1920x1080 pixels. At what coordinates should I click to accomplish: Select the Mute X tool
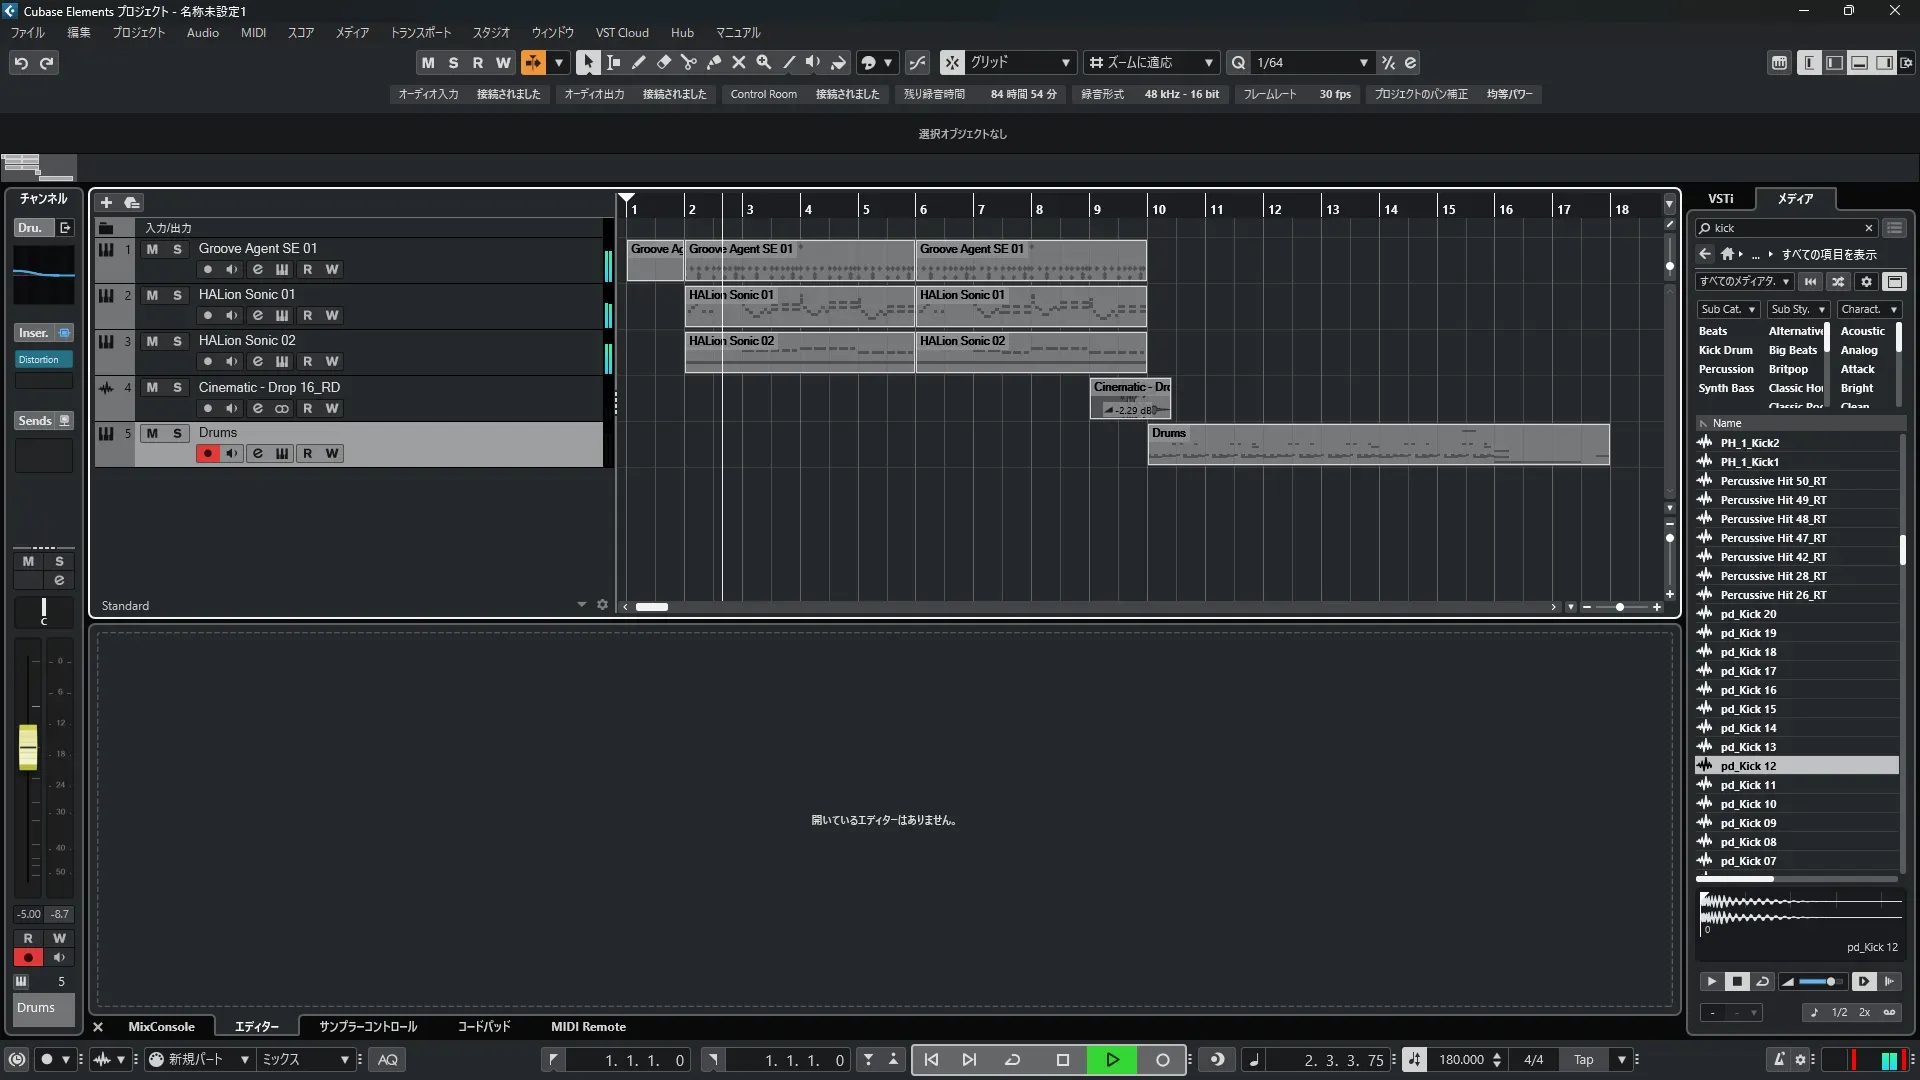click(x=739, y=62)
